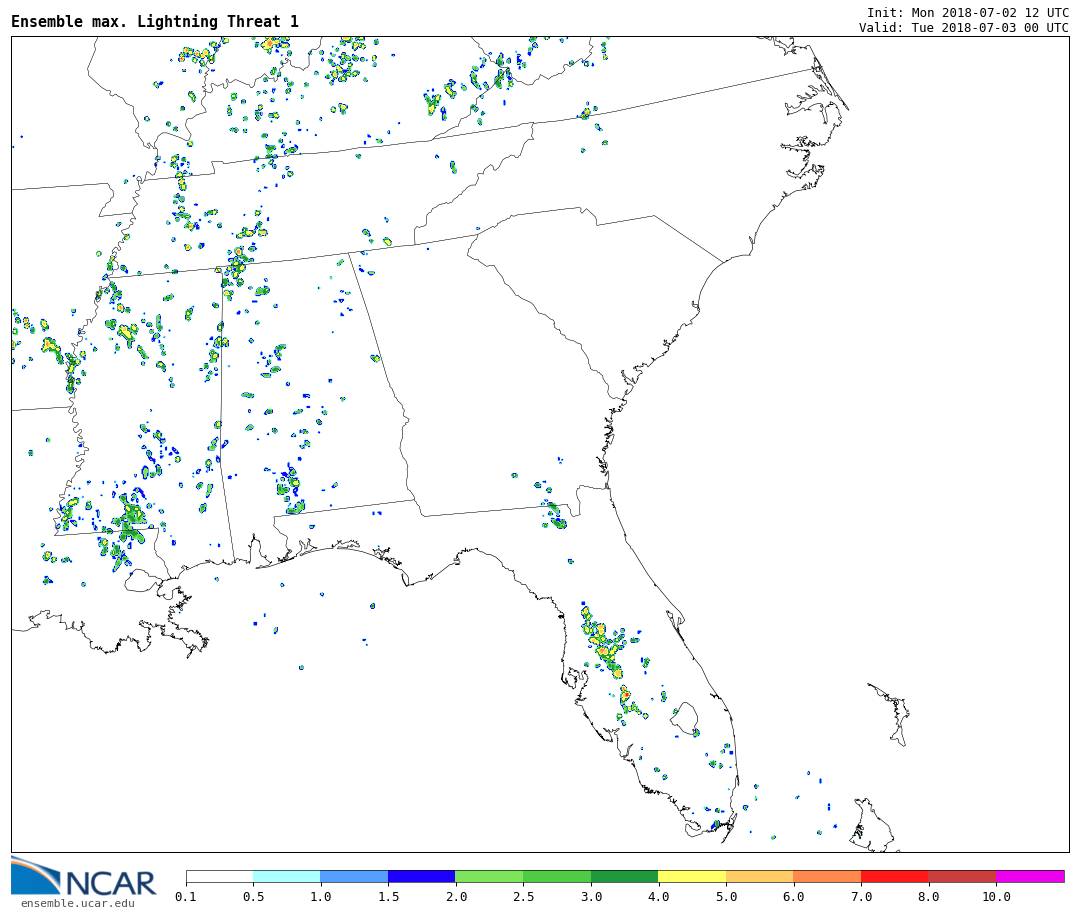Click the 0.1 label under the colorbar
Image resolution: width=1080 pixels, height=915 pixels.
pyautogui.click(x=186, y=897)
